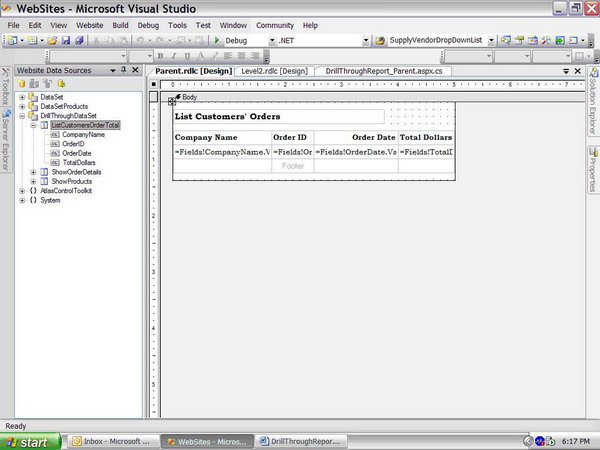Click the Footer cell in the table
The height and width of the screenshot is (450, 600).
(293, 166)
